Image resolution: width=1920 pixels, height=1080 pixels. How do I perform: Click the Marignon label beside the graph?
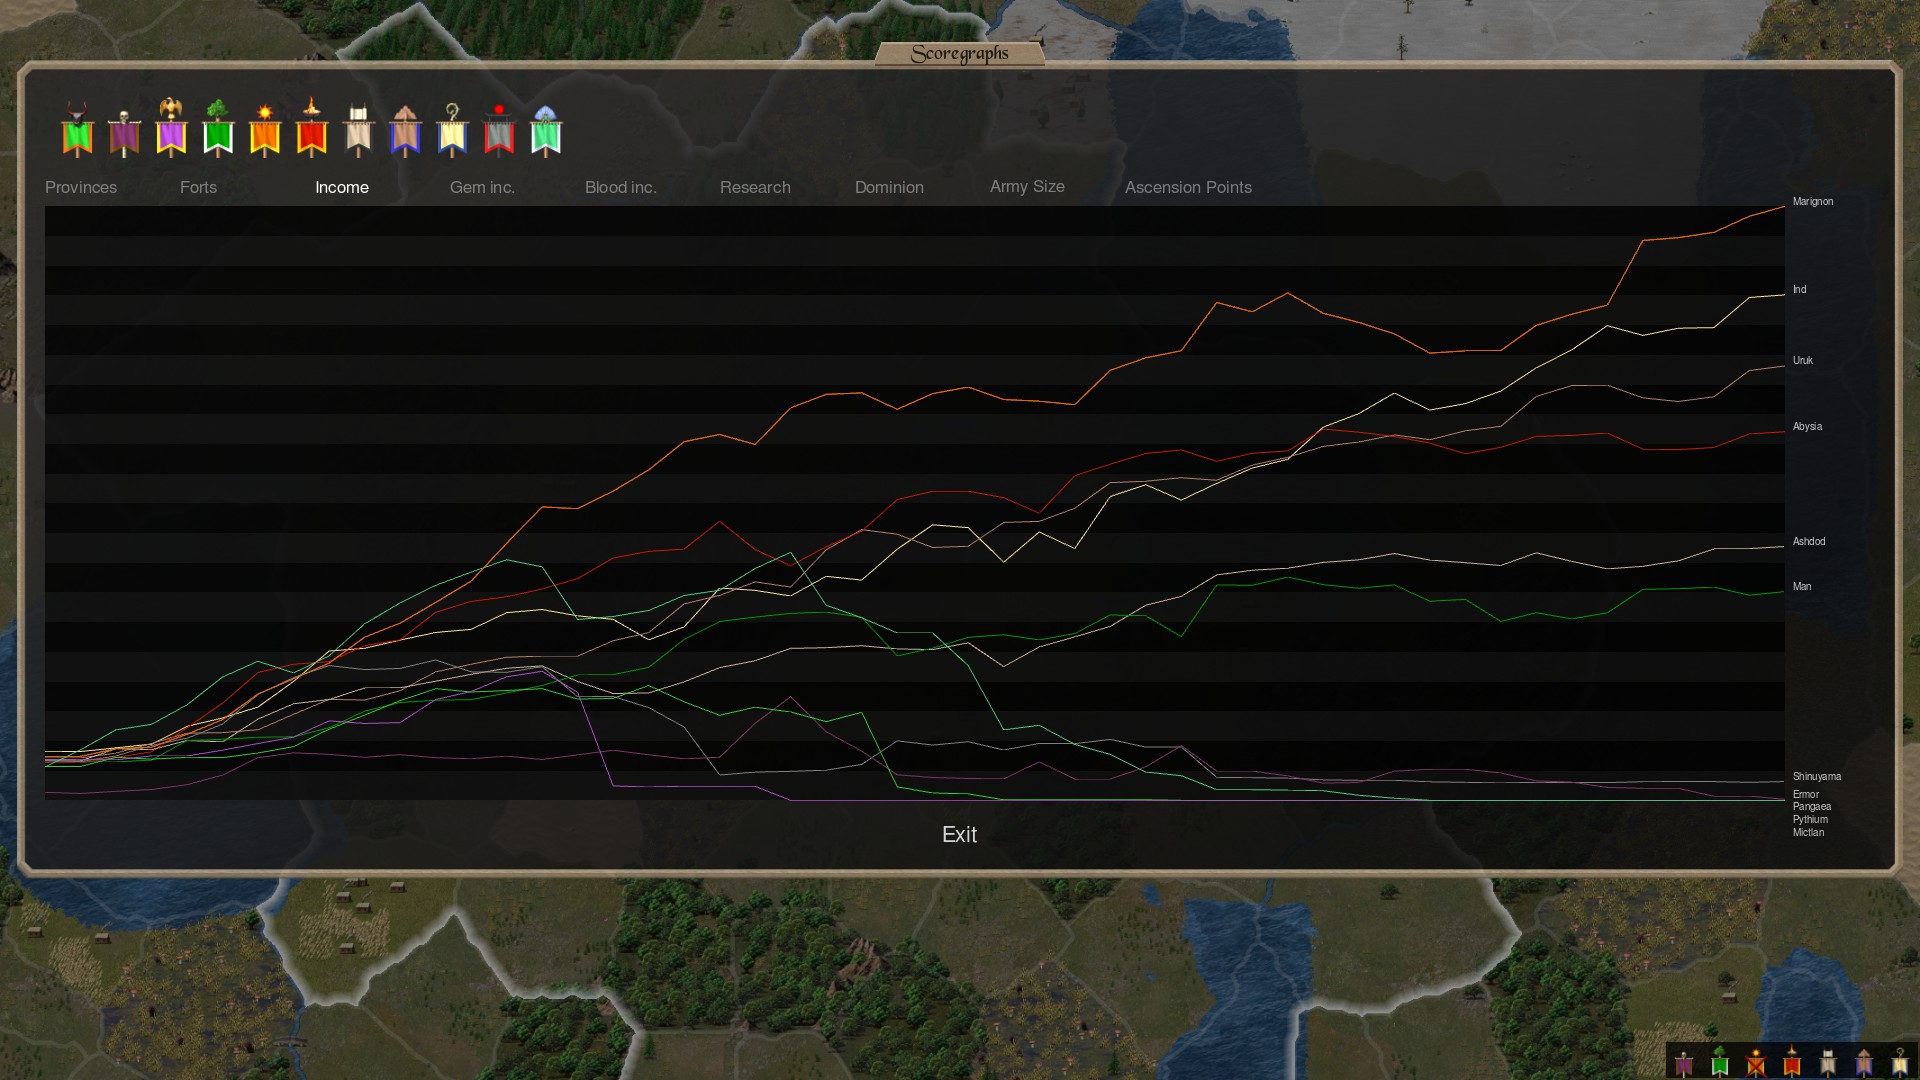coord(1812,202)
